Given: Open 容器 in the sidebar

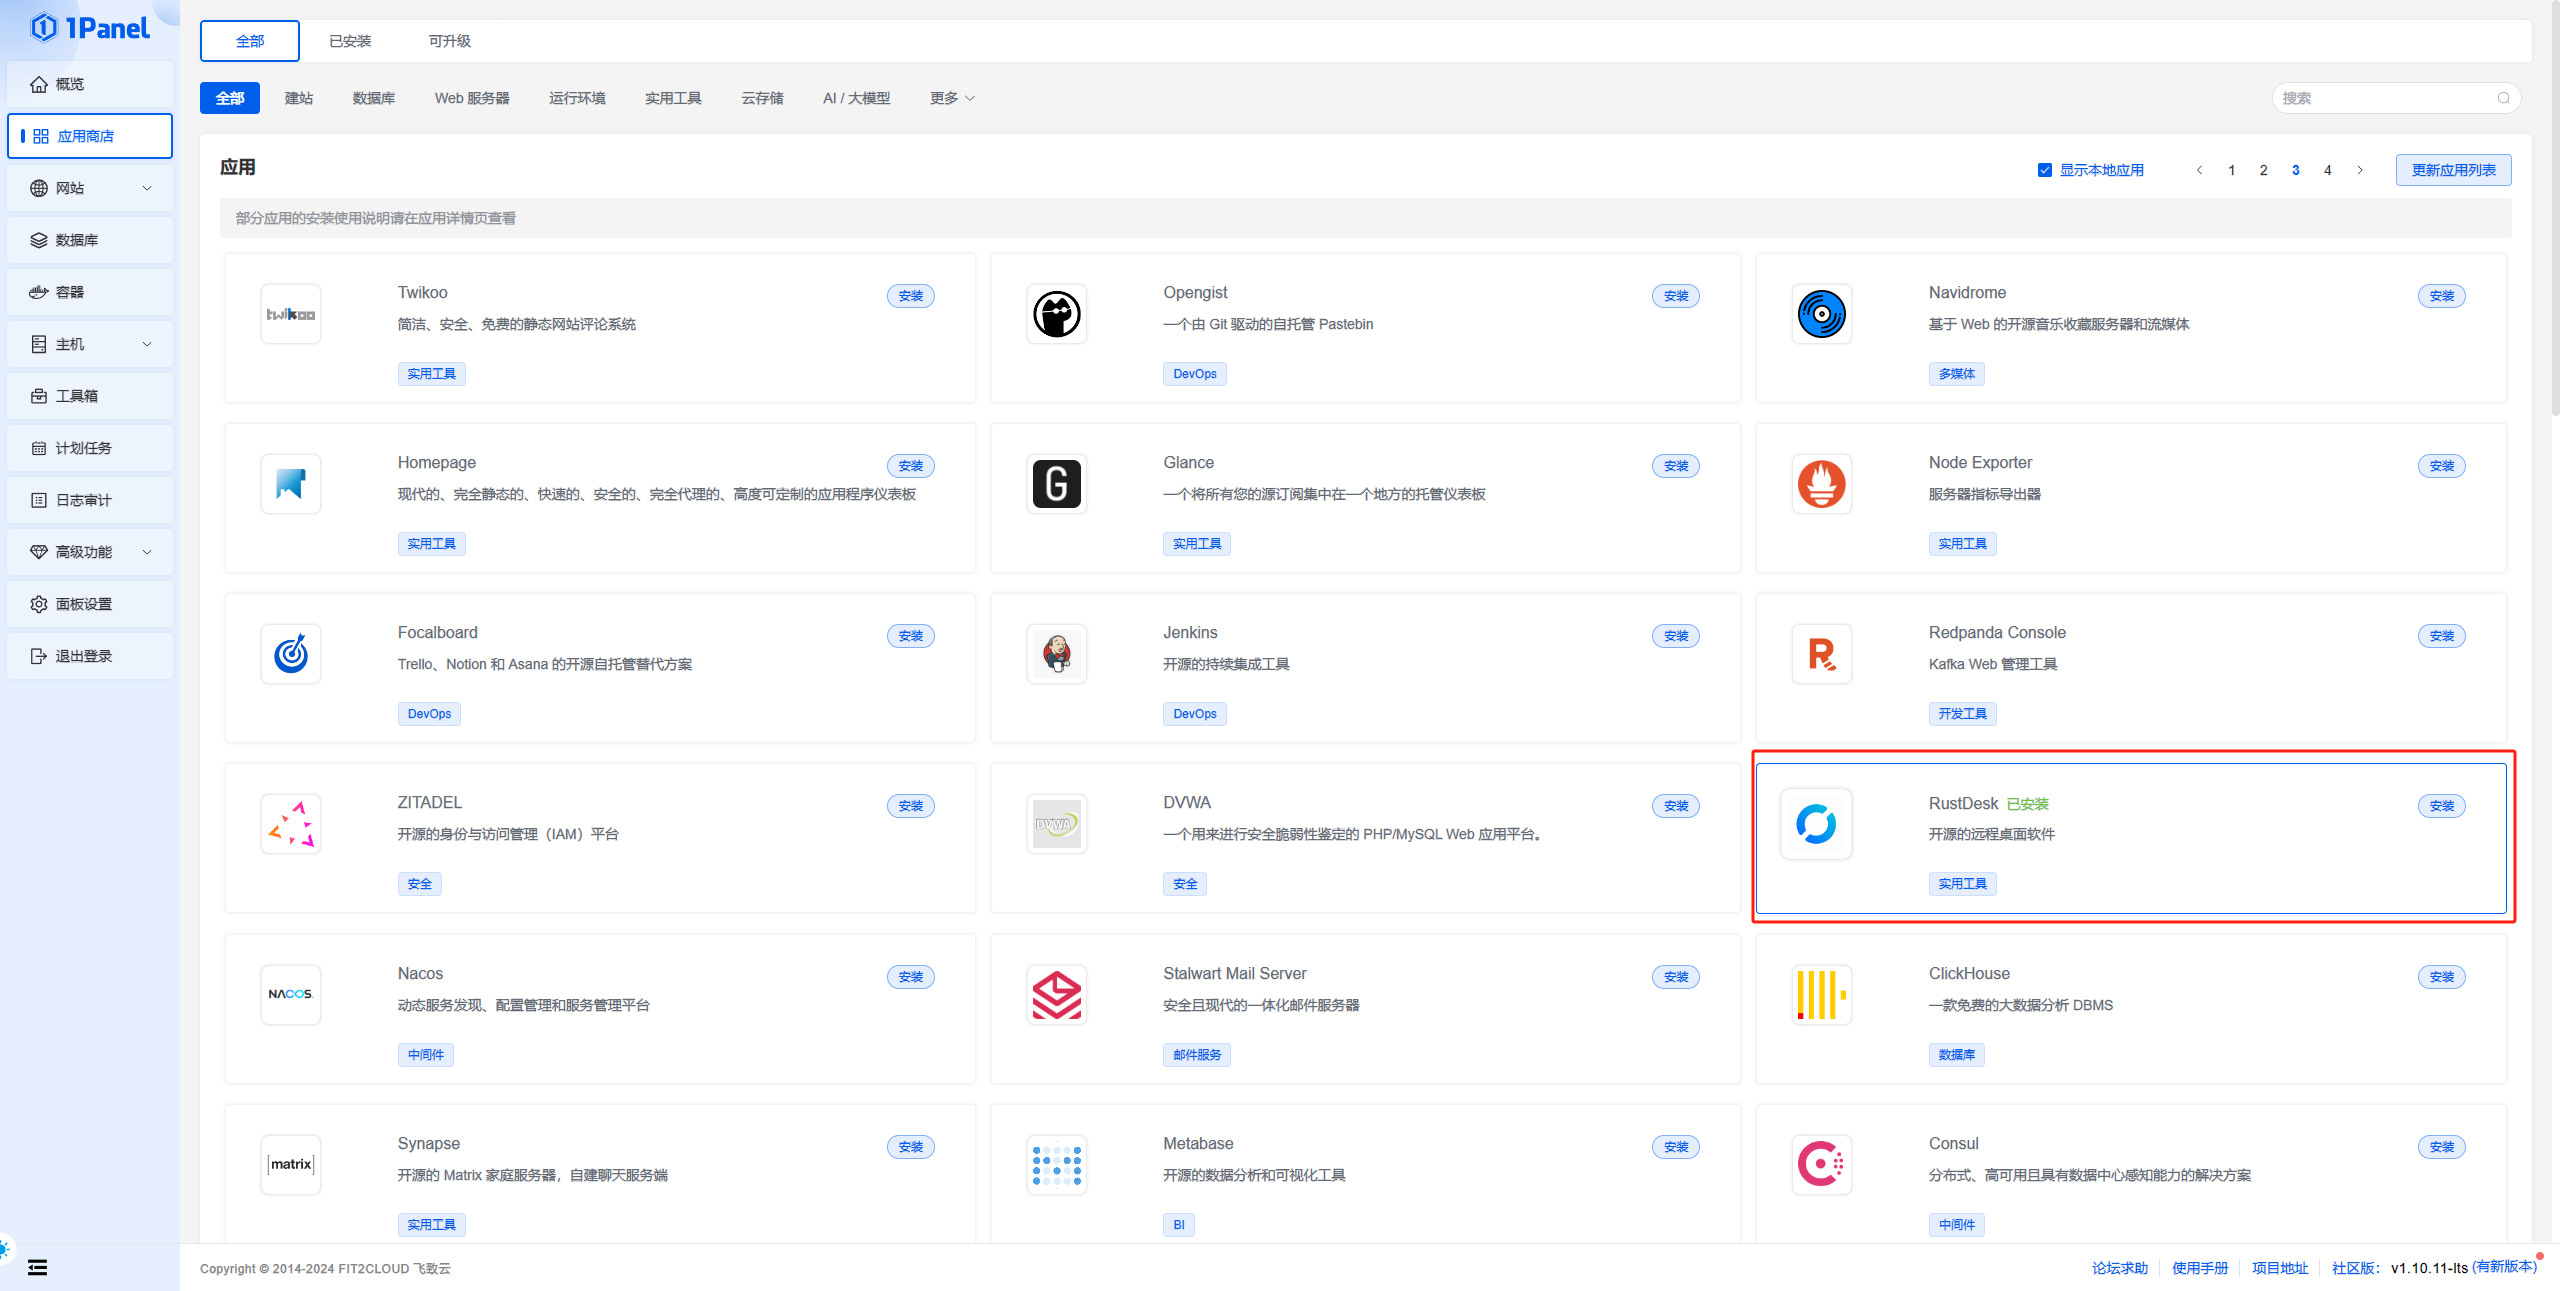Looking at the screenshot, I should (x=90, y=292).
